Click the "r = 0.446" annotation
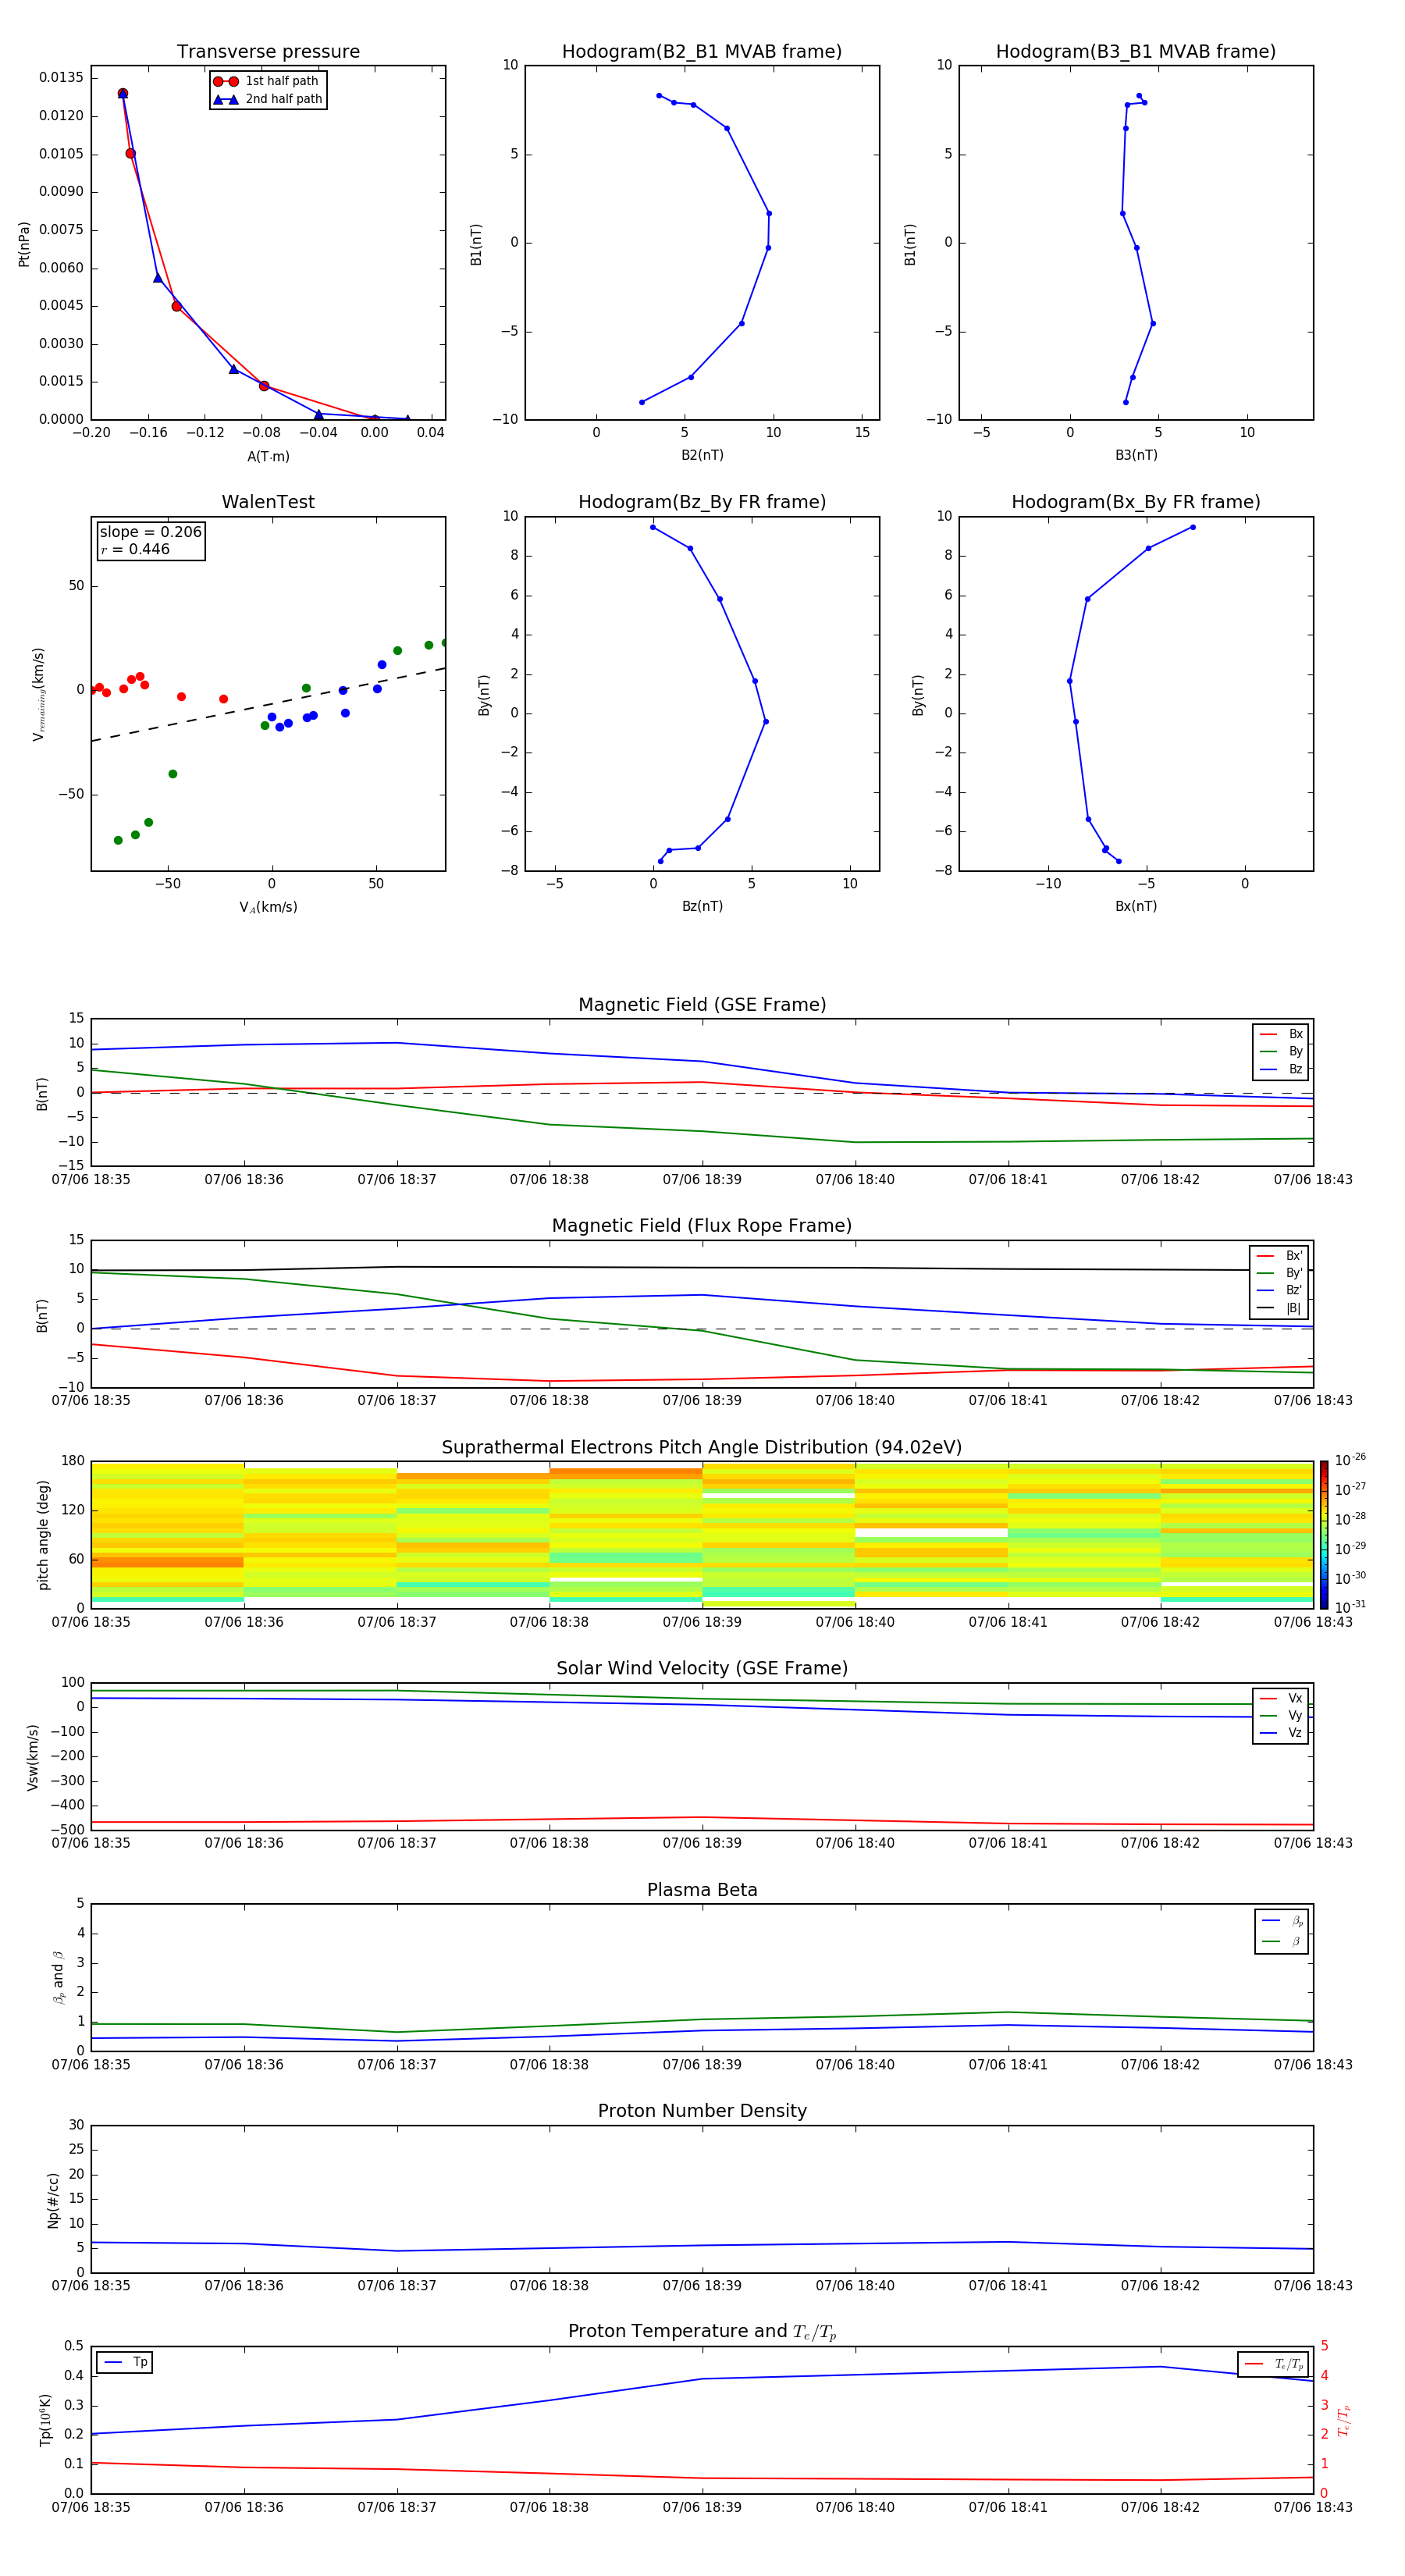Viewport: 1405px width, 2576px height. click(x=135, y=549)
